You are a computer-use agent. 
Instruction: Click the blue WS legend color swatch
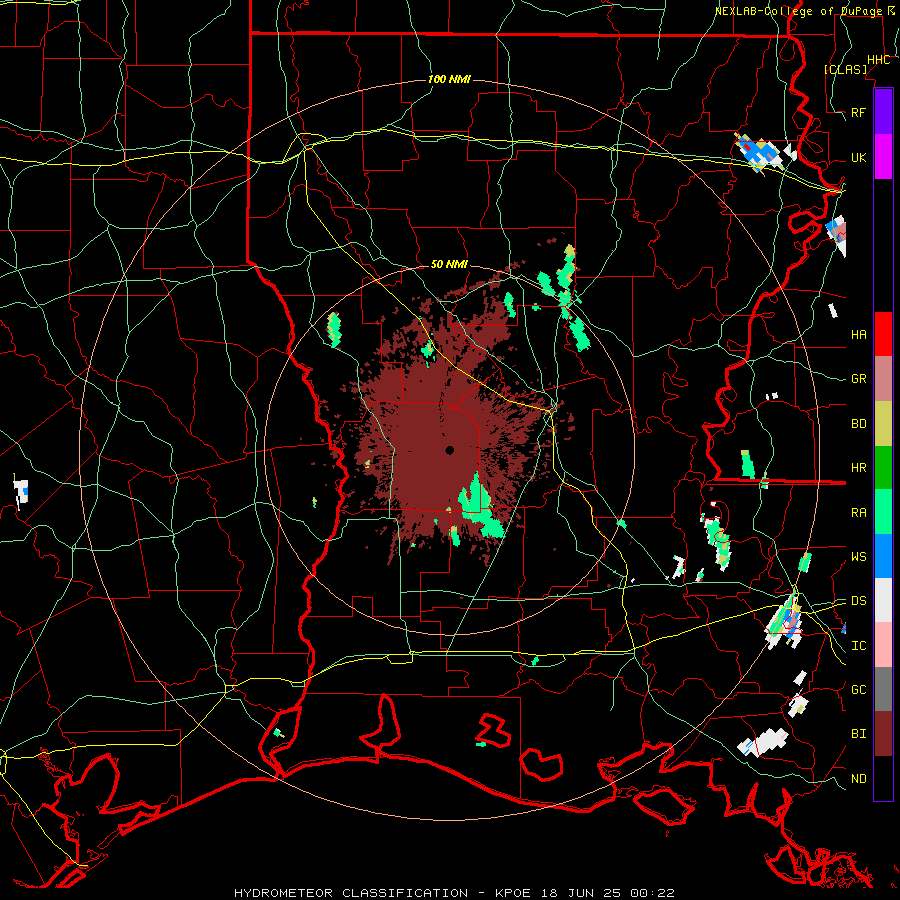(883, 556)
